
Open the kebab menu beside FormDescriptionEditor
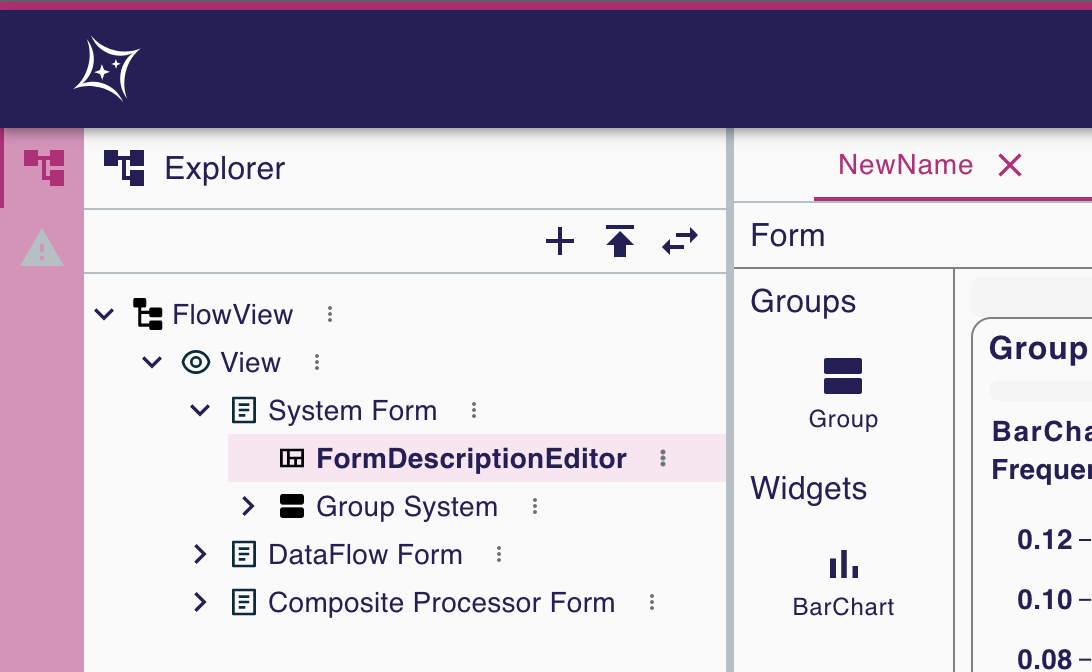[662, 458]
